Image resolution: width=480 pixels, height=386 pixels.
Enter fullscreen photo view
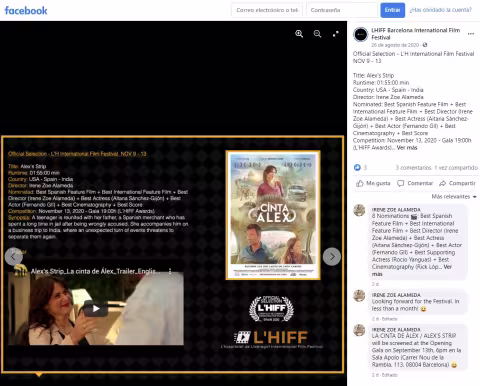click(x=336, y=34)
